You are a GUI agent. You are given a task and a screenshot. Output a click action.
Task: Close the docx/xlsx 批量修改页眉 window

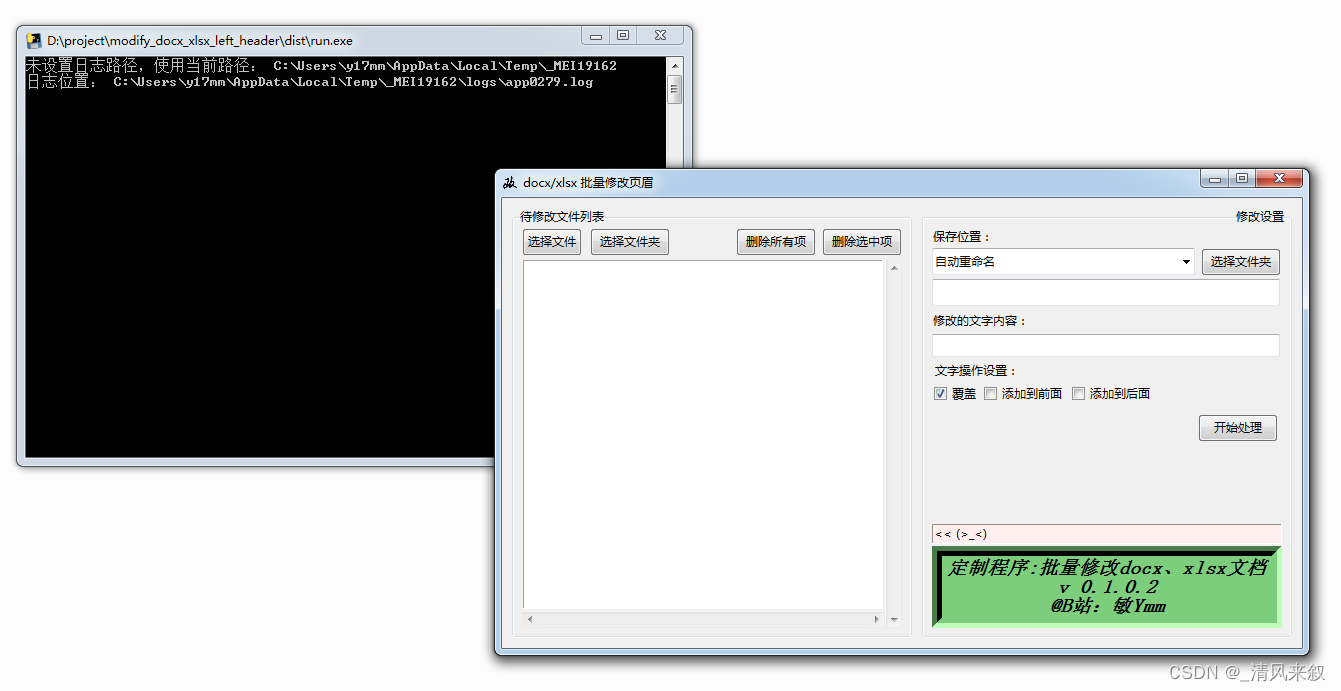coord(1280,179)
